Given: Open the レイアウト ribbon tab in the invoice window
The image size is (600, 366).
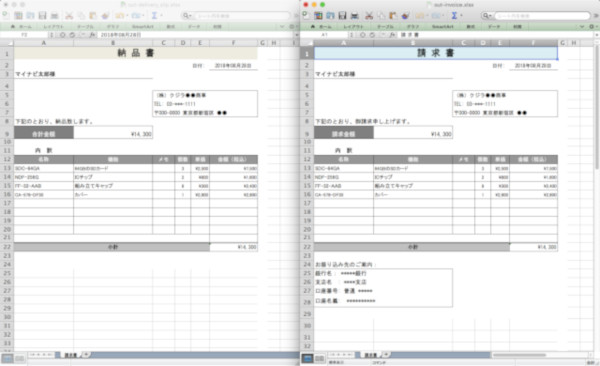Looking at the screenshot, I should pos(353,26).
